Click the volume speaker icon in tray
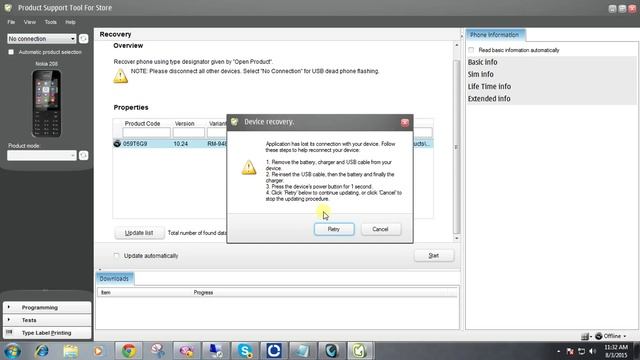640x360 pixels. point(593,351)
